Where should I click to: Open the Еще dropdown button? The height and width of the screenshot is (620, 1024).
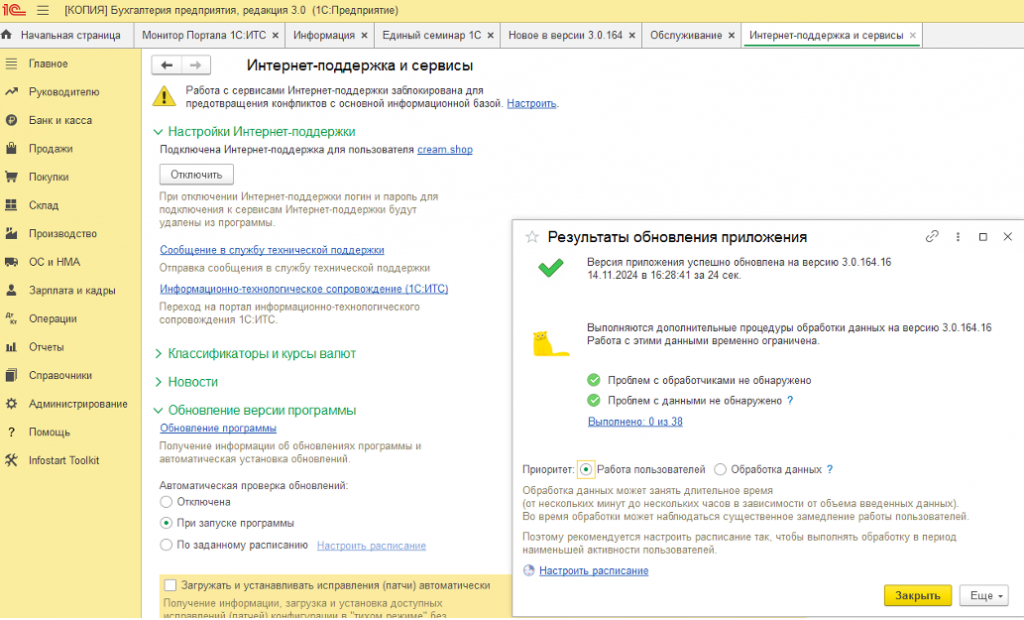point(984,595)
